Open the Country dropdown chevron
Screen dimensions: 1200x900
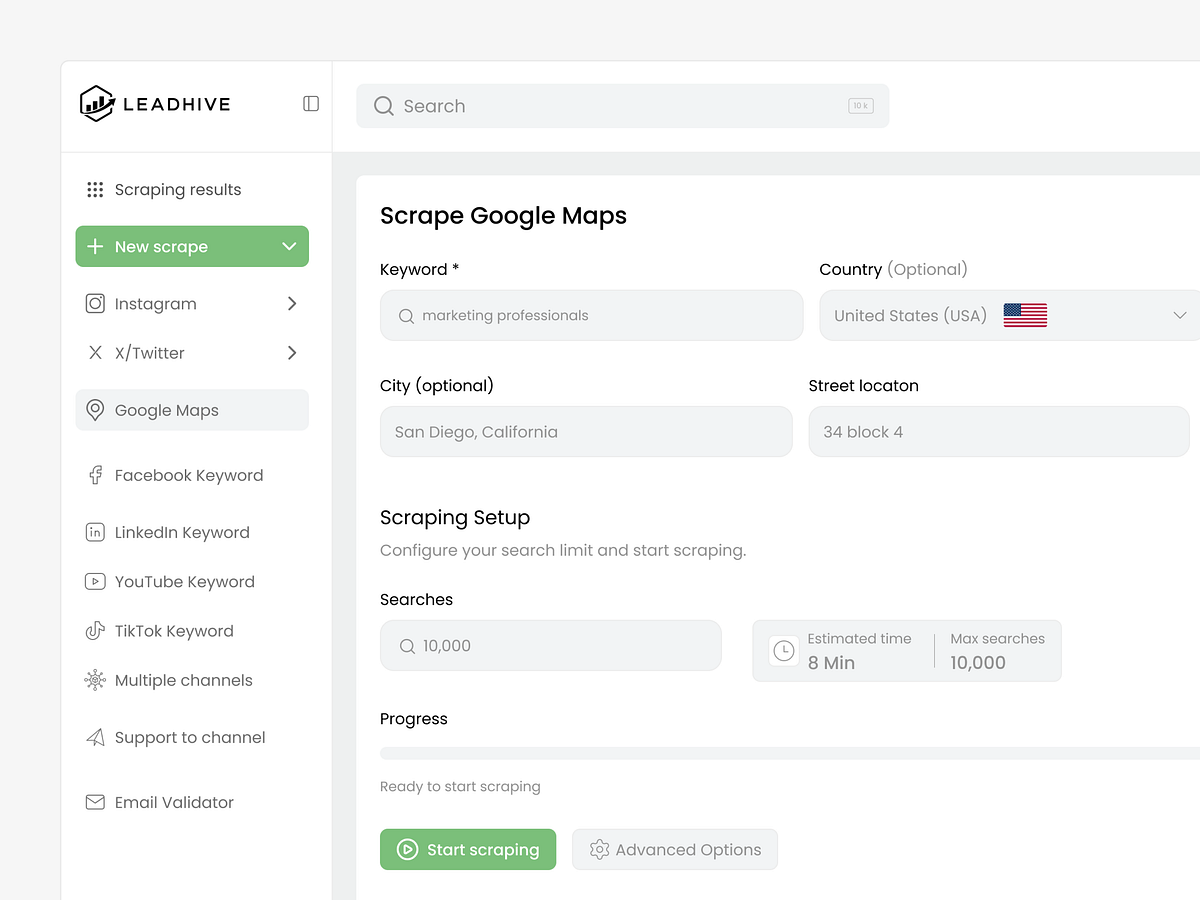(1180, 316)
